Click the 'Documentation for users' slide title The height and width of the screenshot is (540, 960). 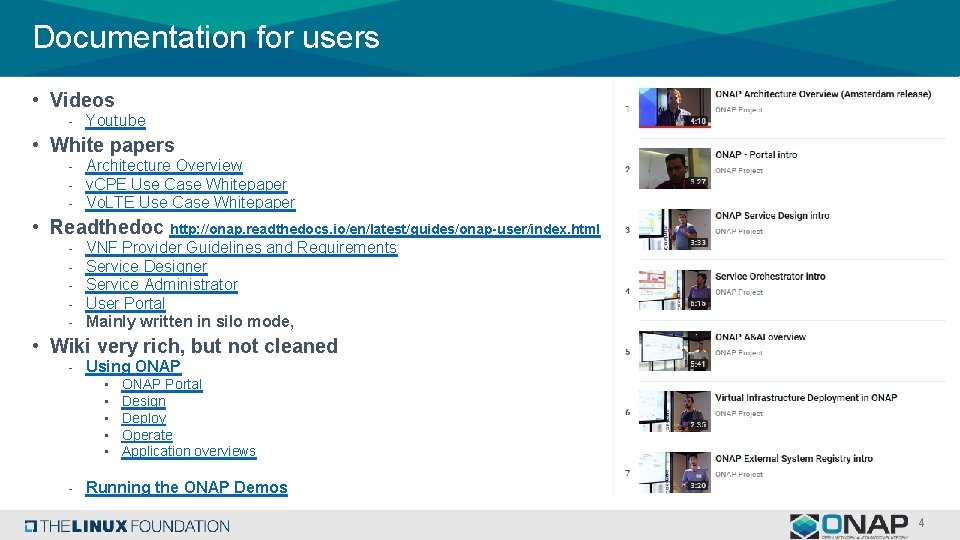pos(206,37)
